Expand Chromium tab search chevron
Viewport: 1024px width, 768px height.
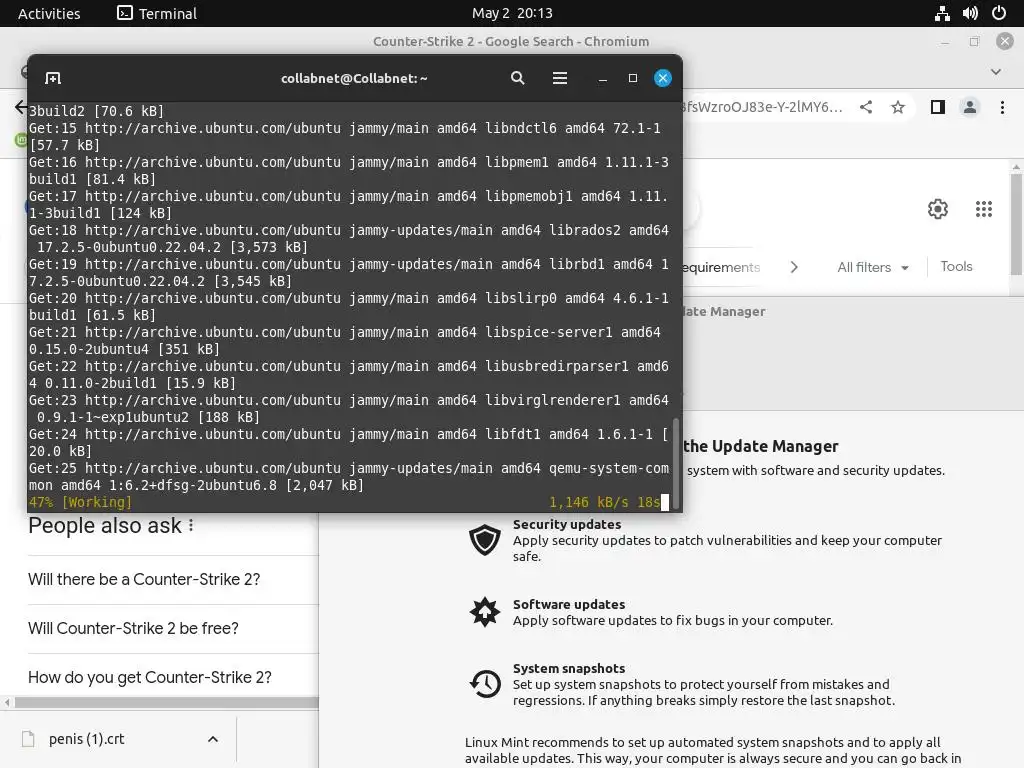pyautogui.click(x=996, y=72)
